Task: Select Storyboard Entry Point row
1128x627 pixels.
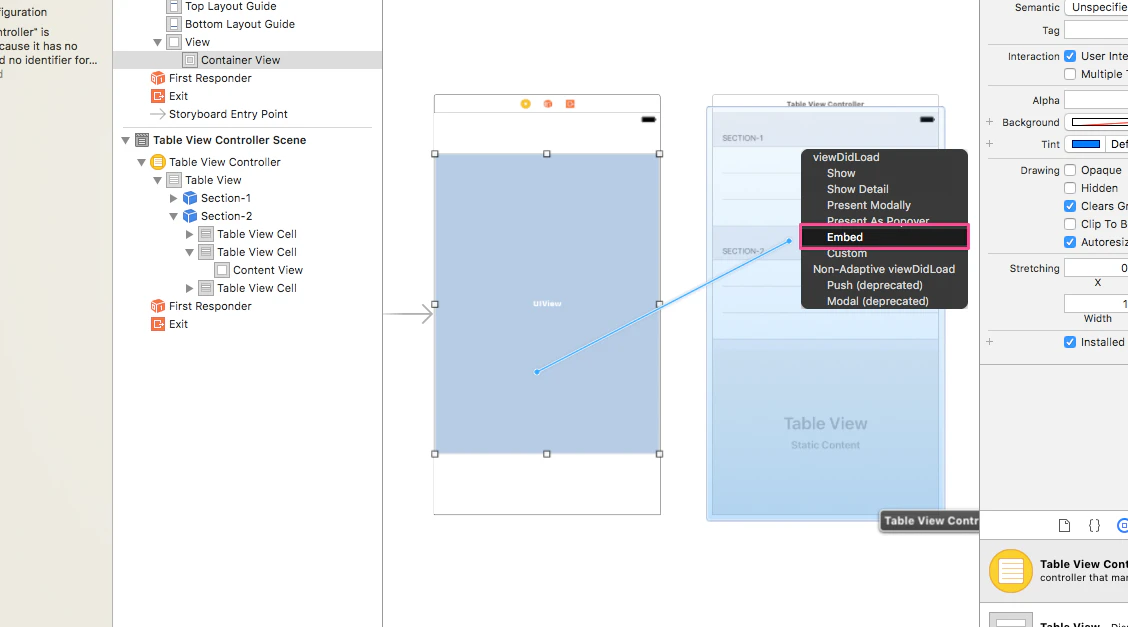Action: coord(228,114)
